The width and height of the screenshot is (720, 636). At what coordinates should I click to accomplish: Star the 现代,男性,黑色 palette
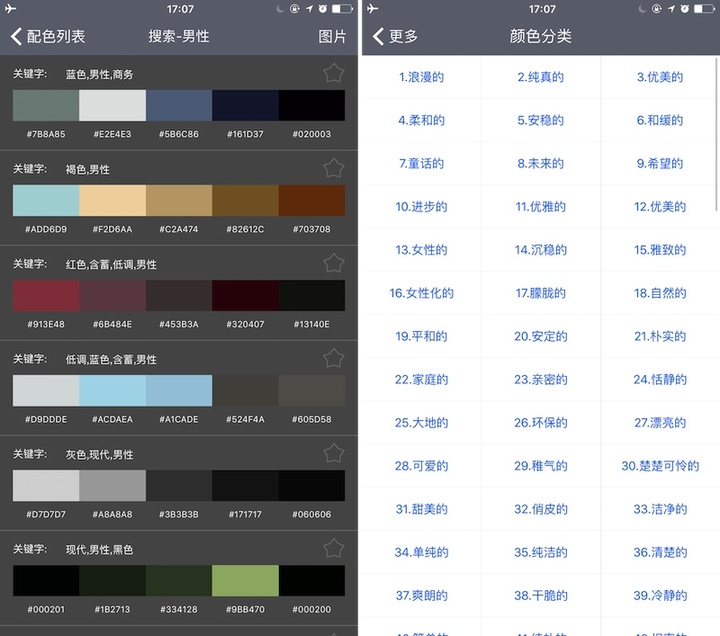[x=334, y=548]
